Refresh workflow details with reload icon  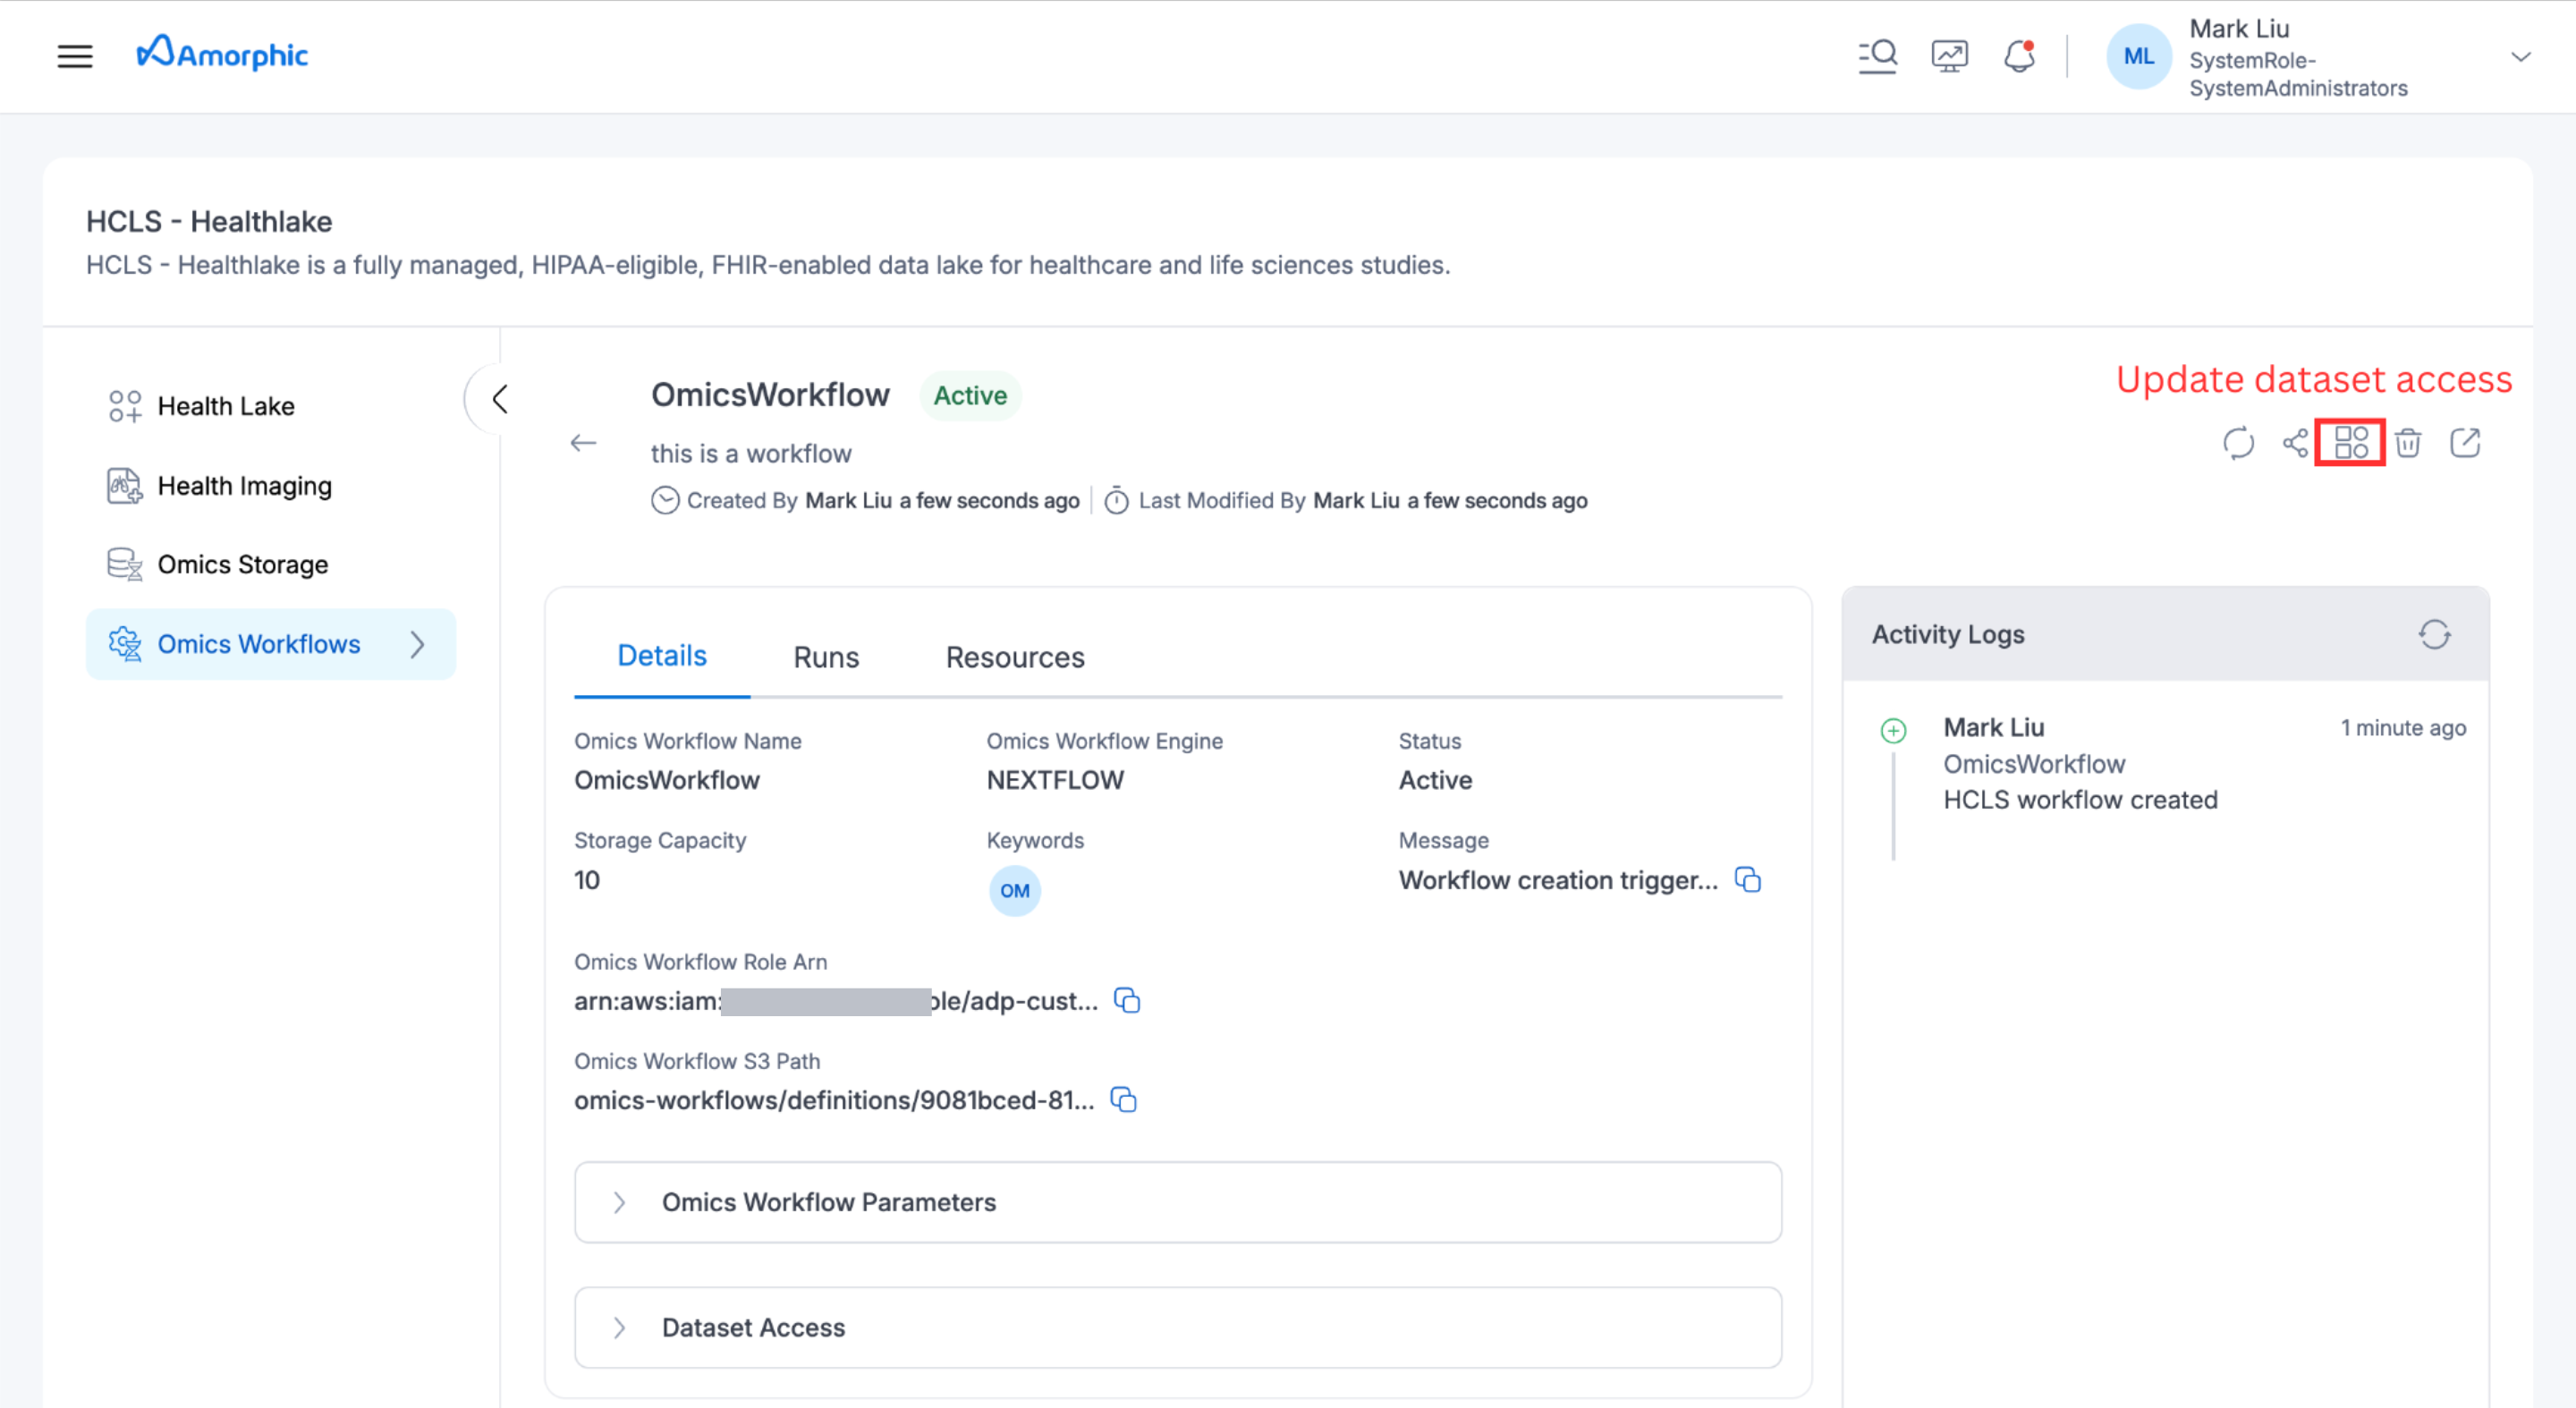click(2239, 444)
